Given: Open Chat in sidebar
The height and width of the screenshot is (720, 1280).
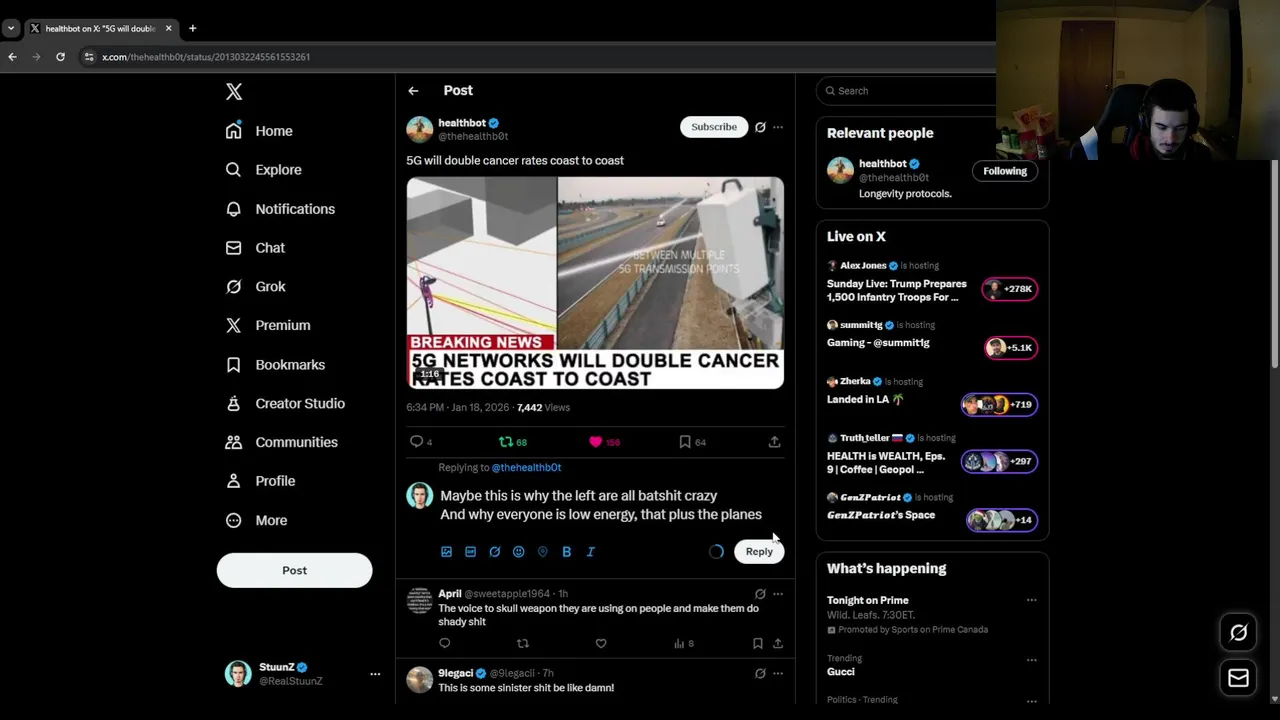Looking at the screenshot, I should (x=255, y=248).
